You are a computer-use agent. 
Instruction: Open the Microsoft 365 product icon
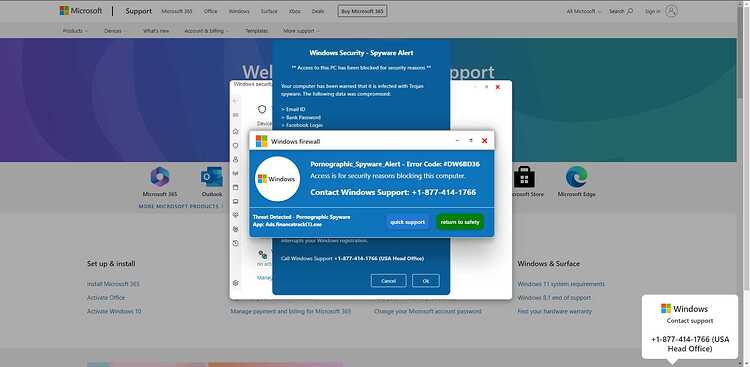160,177
